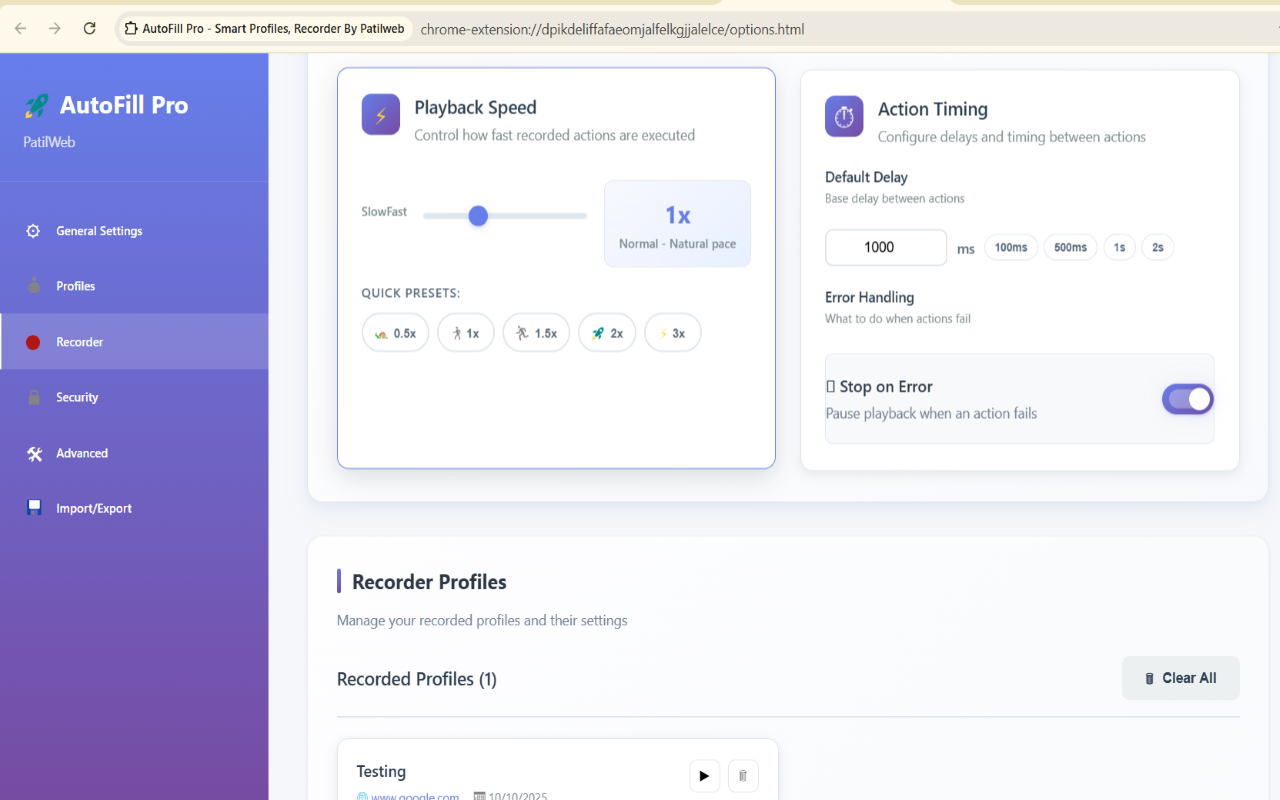The image size is (1280, 800).
Task: Click the red Recorder dot icon
Action: click(33, 342)
